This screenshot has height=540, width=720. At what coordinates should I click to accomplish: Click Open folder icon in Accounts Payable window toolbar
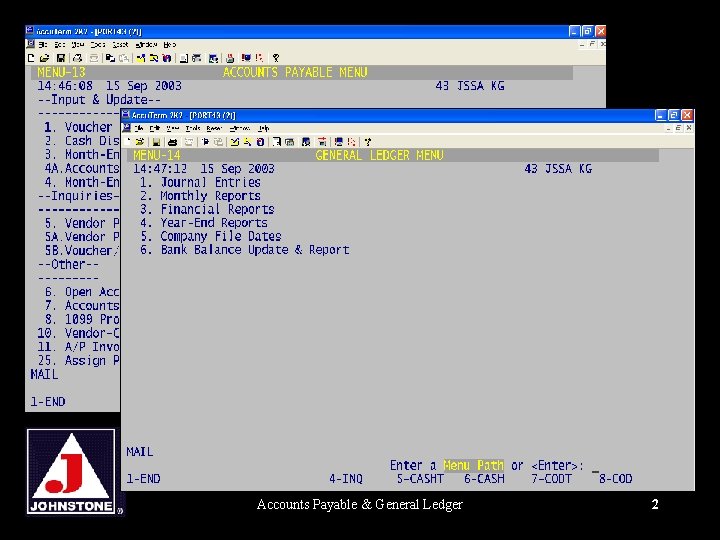click(45, 58)
